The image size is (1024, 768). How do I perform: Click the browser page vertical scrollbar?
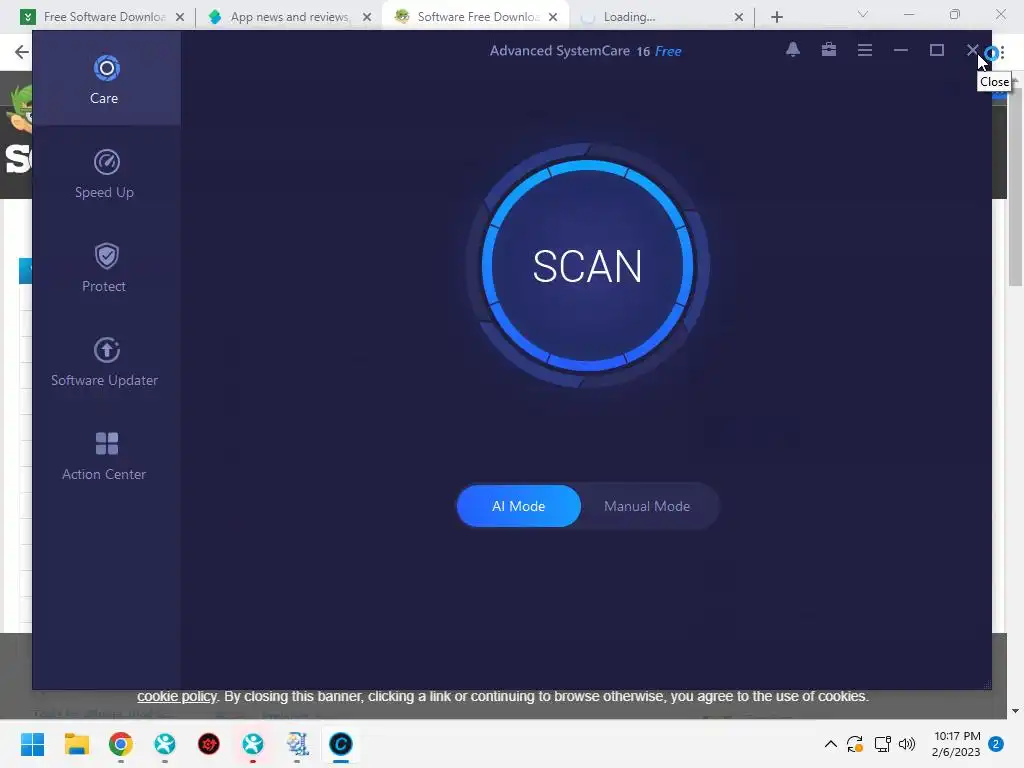(x=1015, y=186)
